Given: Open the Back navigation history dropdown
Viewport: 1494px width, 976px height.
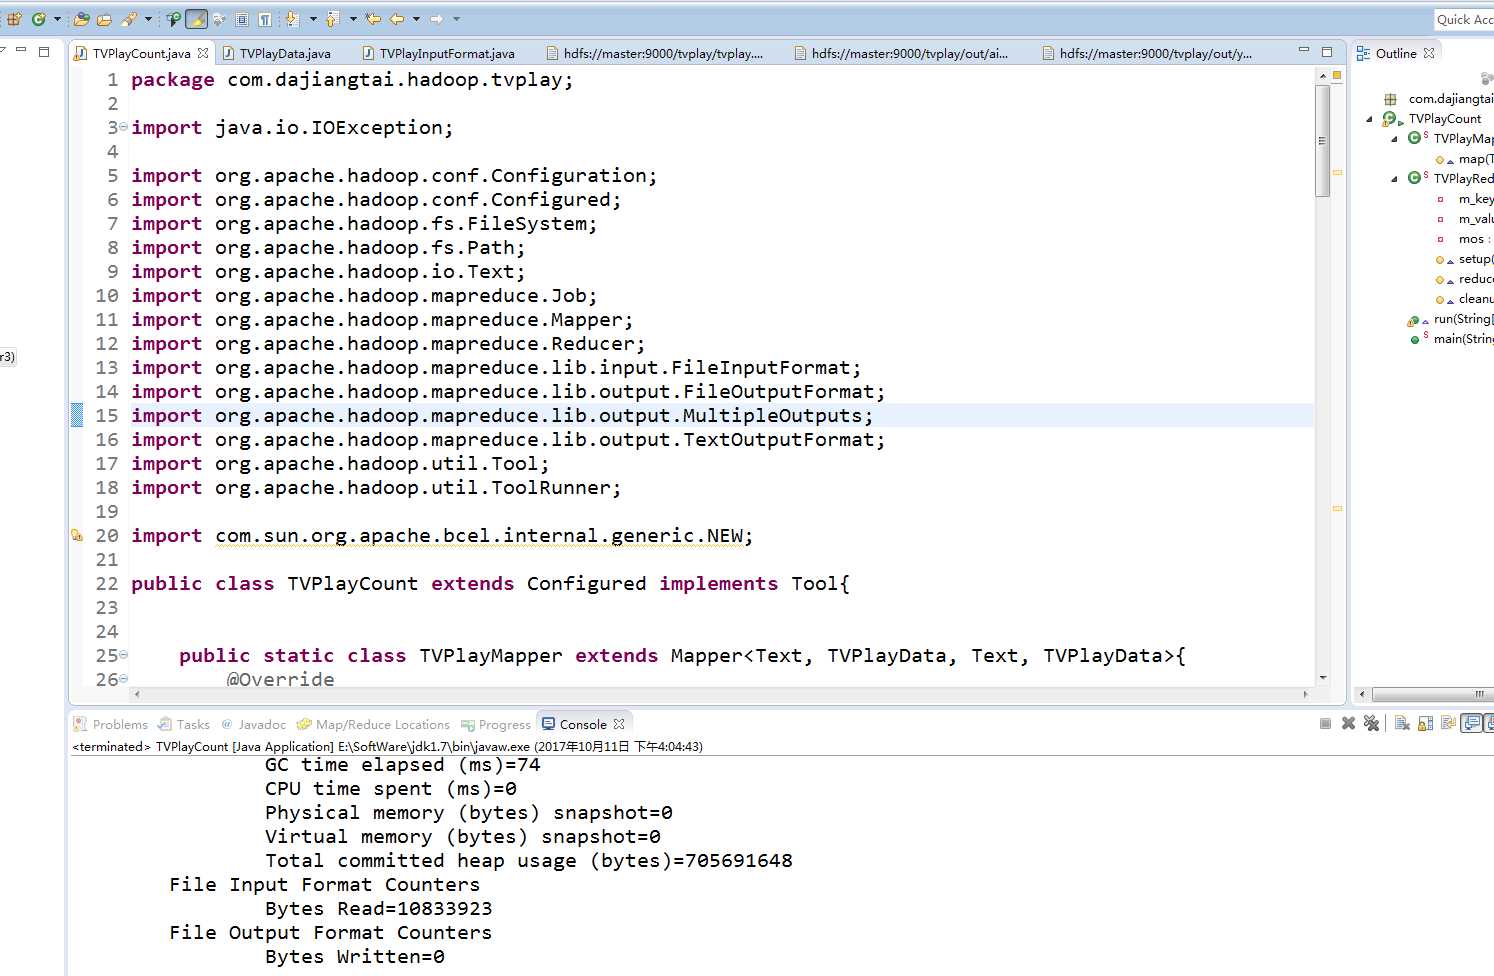Looking at the screenshot, I should tap(416, 19).
